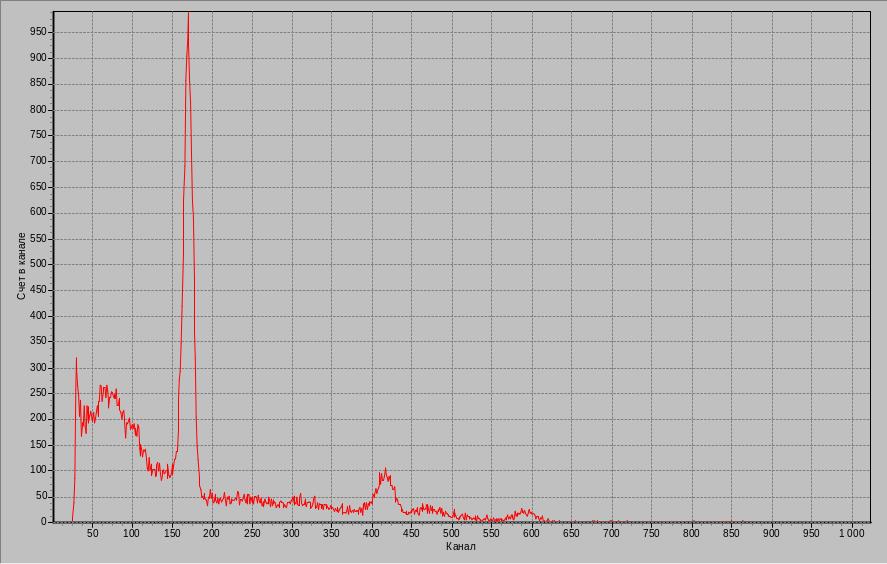Select the x-axis label 700
This screenshot has width=887, height=564.
(x=612, y=533)
